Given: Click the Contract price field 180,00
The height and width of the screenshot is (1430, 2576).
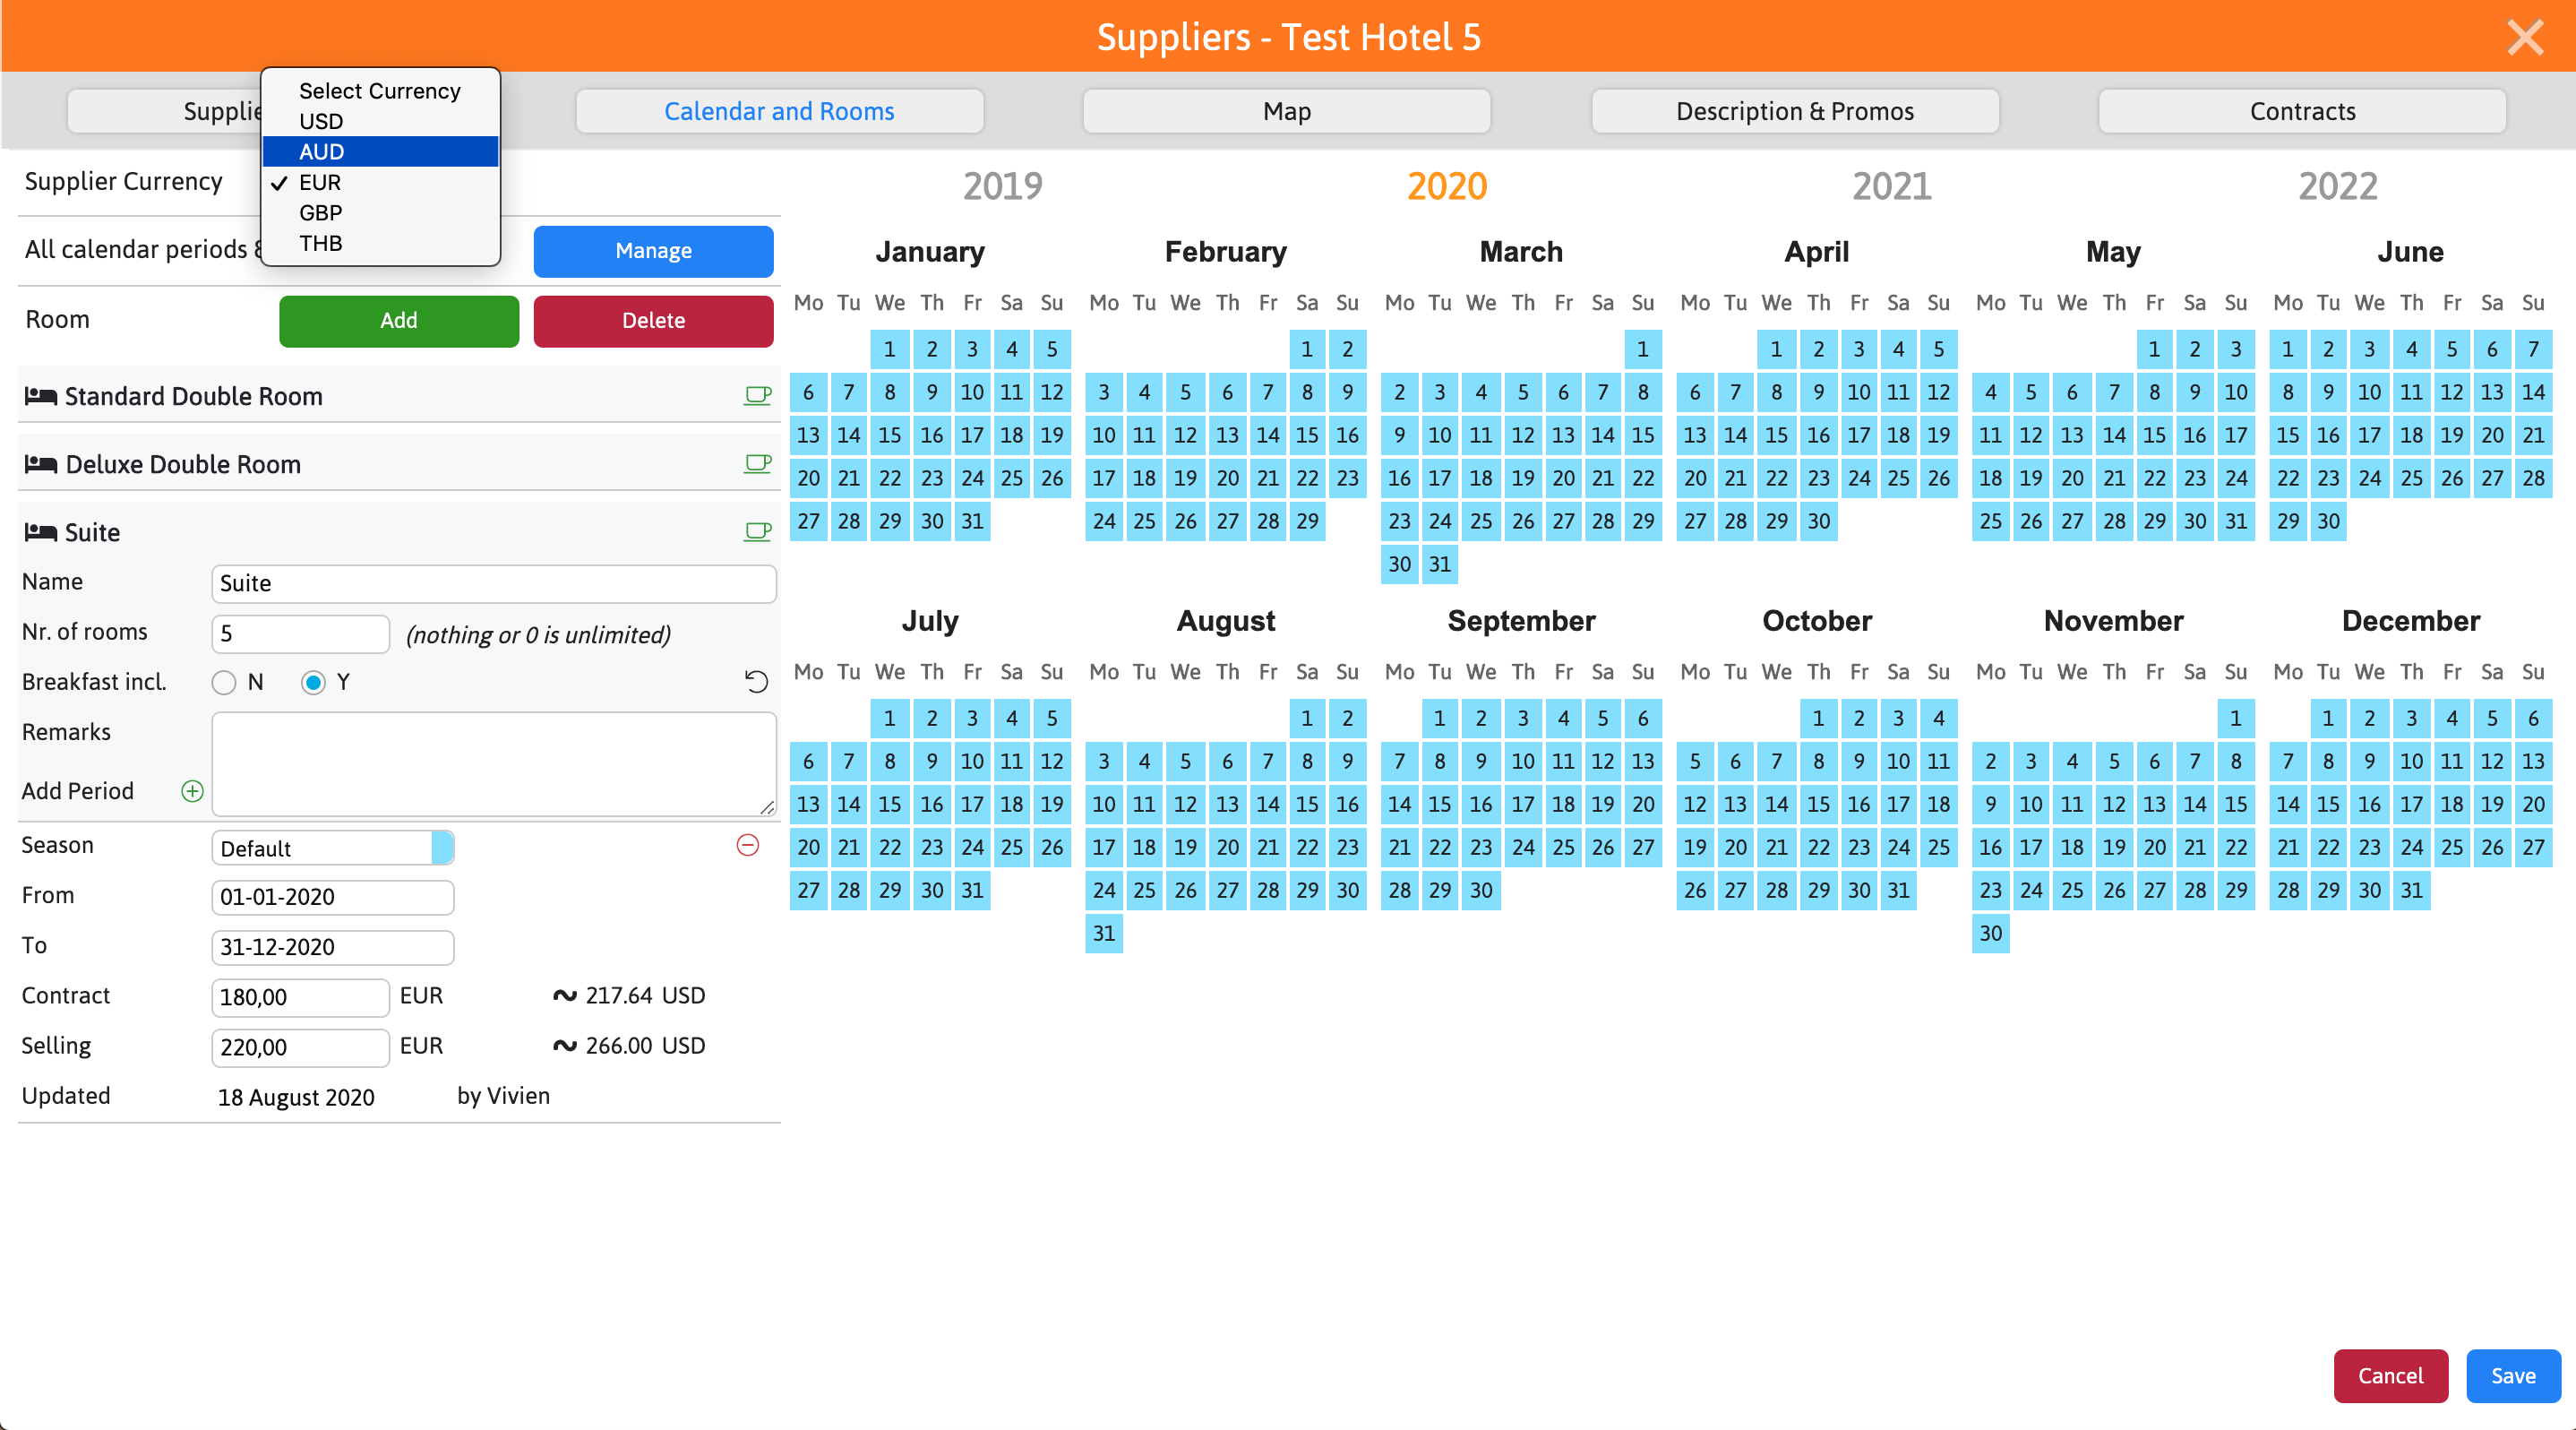Looking at the screenshot, I should 300,997.
